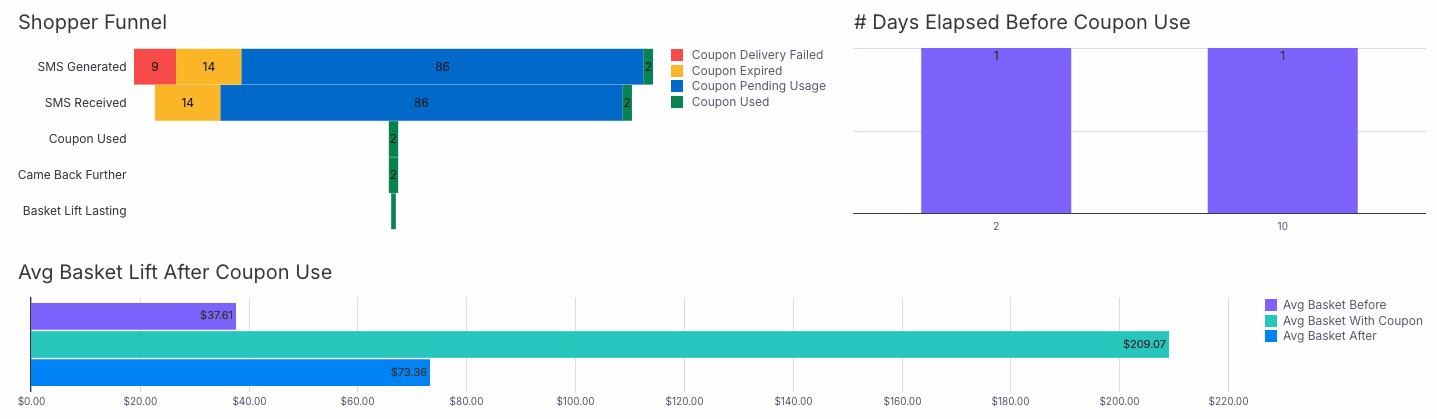
Task: Click the green Came Back Further funnel bar
Action: (x=393, y=175)
